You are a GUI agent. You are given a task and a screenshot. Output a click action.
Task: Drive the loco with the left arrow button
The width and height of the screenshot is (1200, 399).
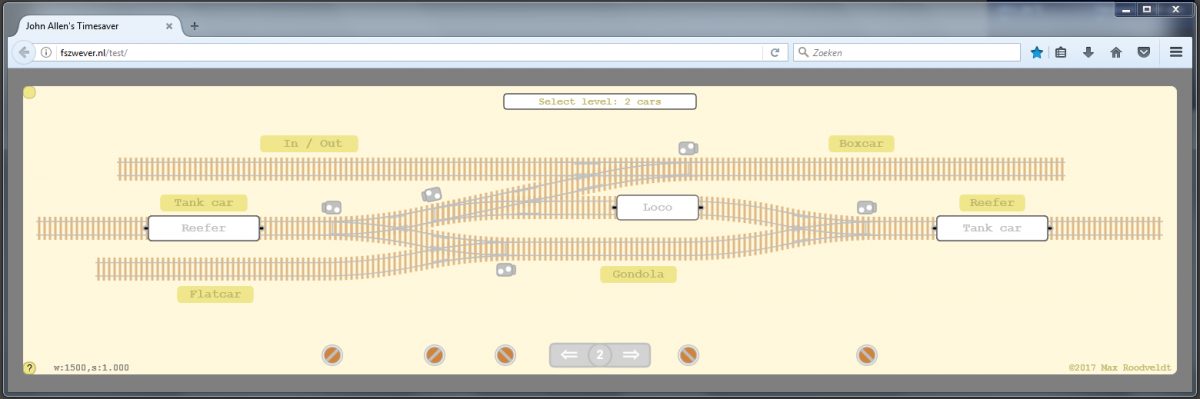pos(569,355)
